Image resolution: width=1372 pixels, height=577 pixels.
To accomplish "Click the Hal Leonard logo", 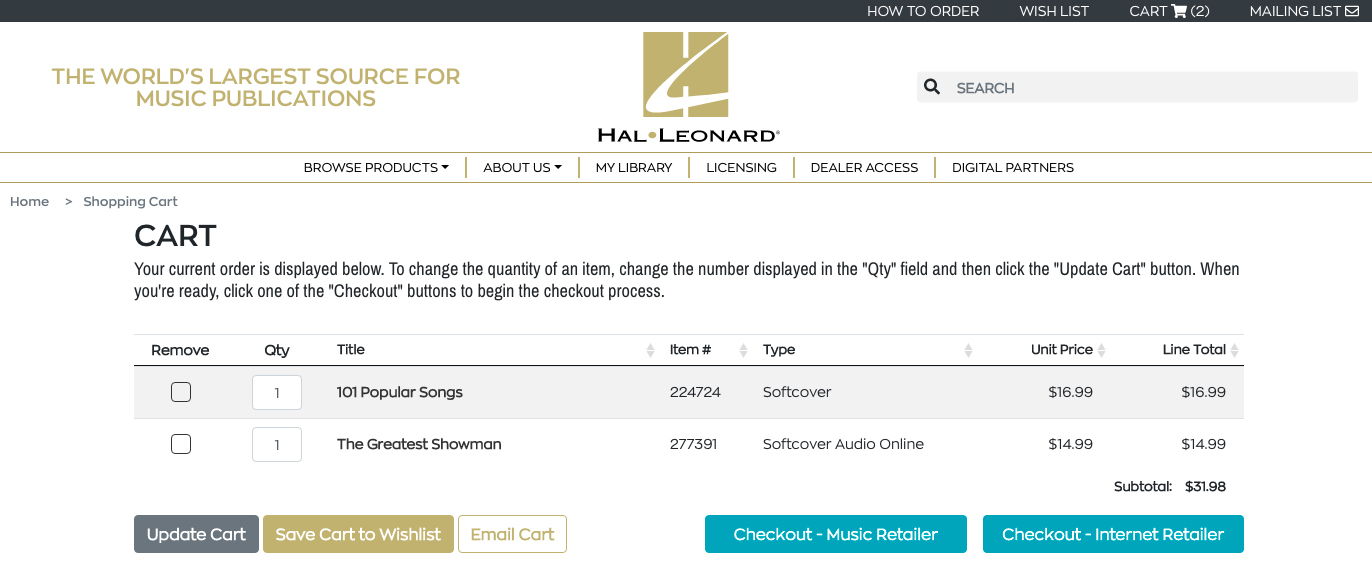I will pos(686,88).
